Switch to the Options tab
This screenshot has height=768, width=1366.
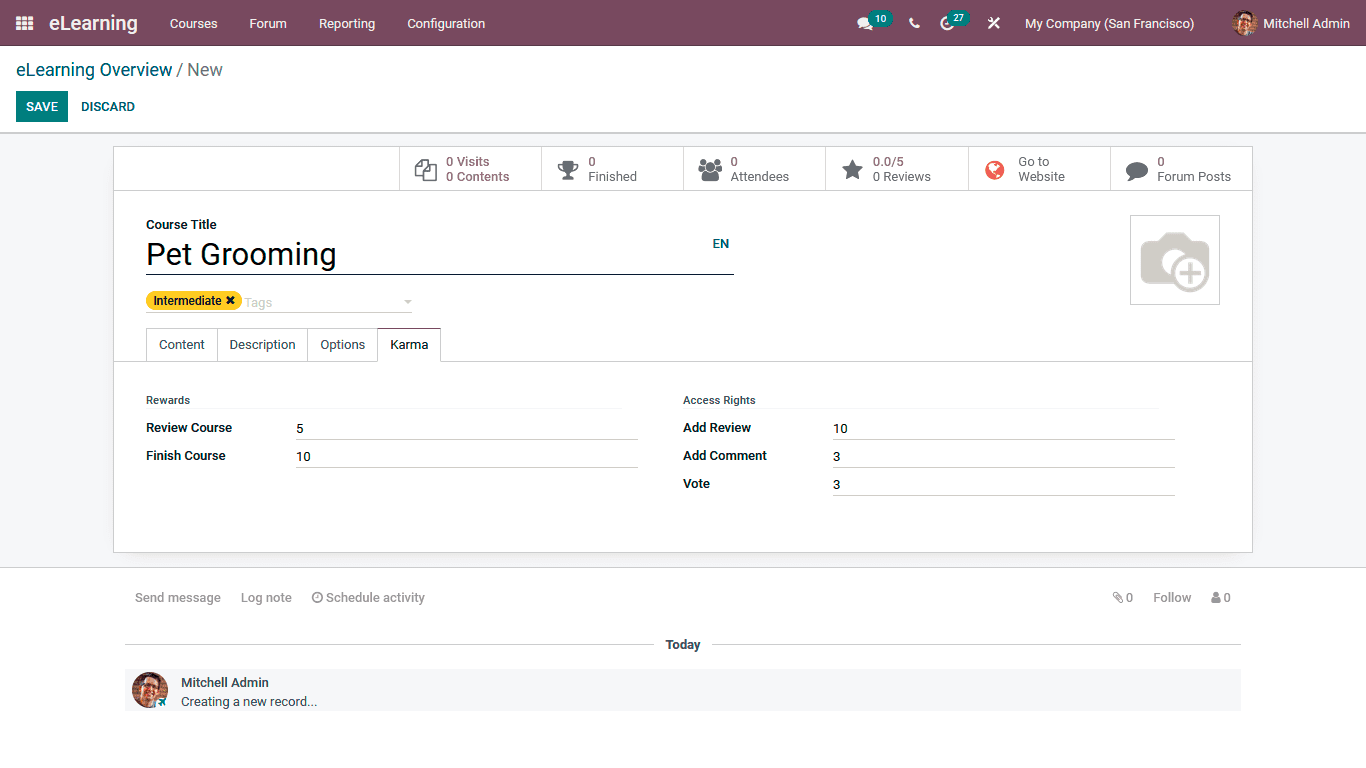342,344
